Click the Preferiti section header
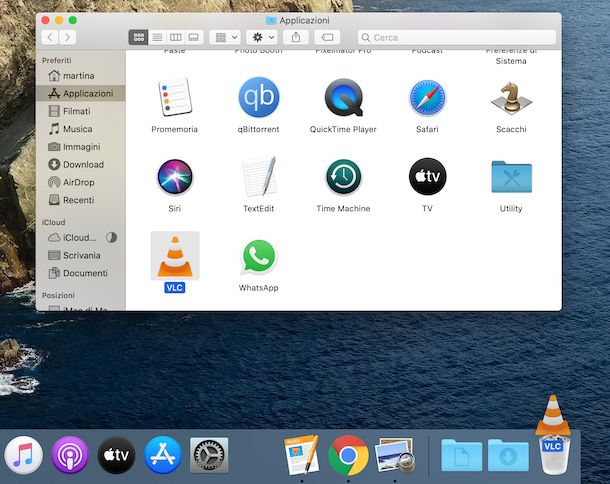 (x=57, y=60)
